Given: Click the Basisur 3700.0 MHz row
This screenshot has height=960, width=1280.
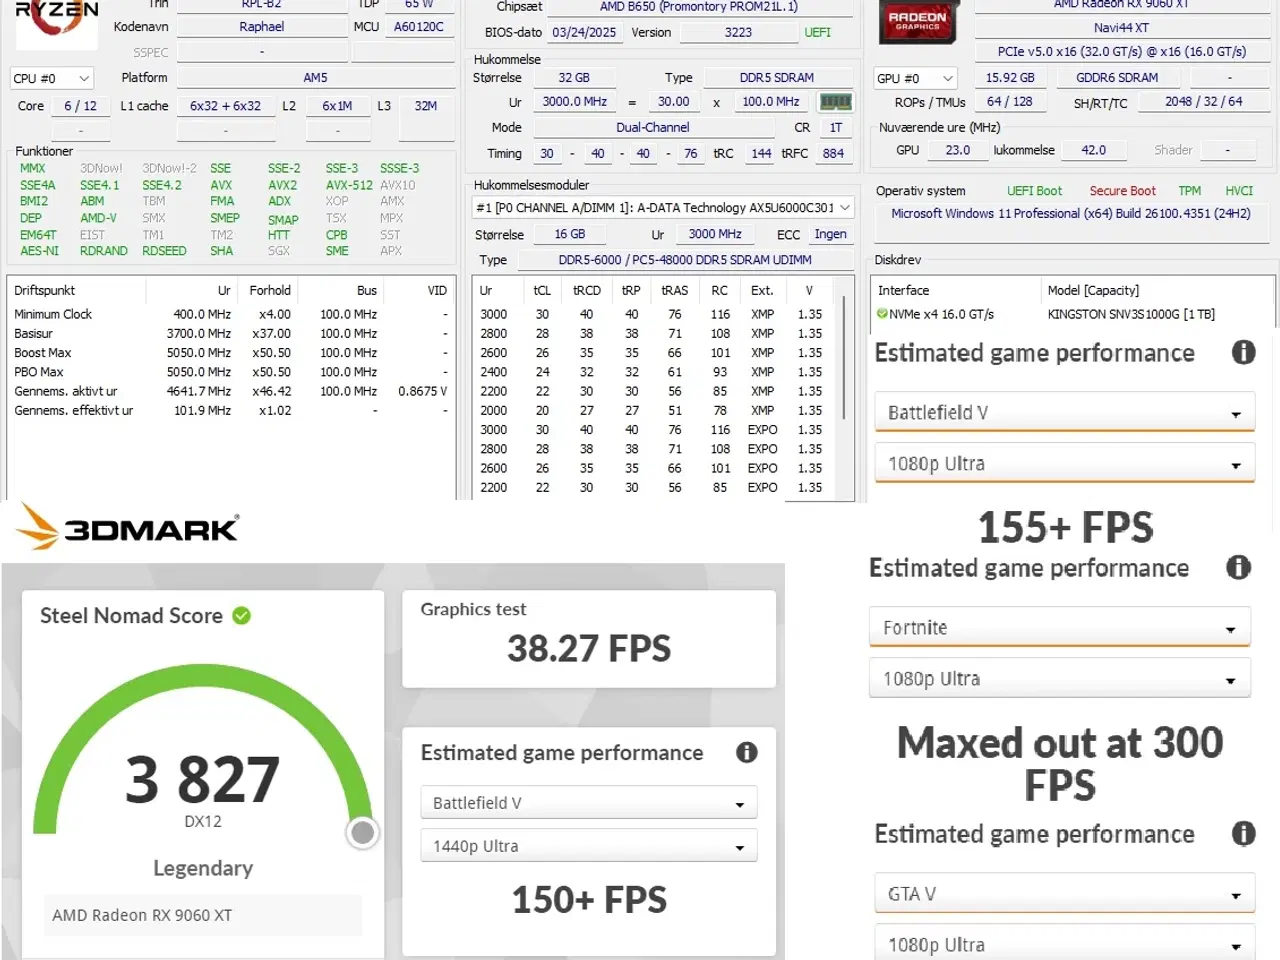Looking at the screenshot, I should tap(231, 334).
